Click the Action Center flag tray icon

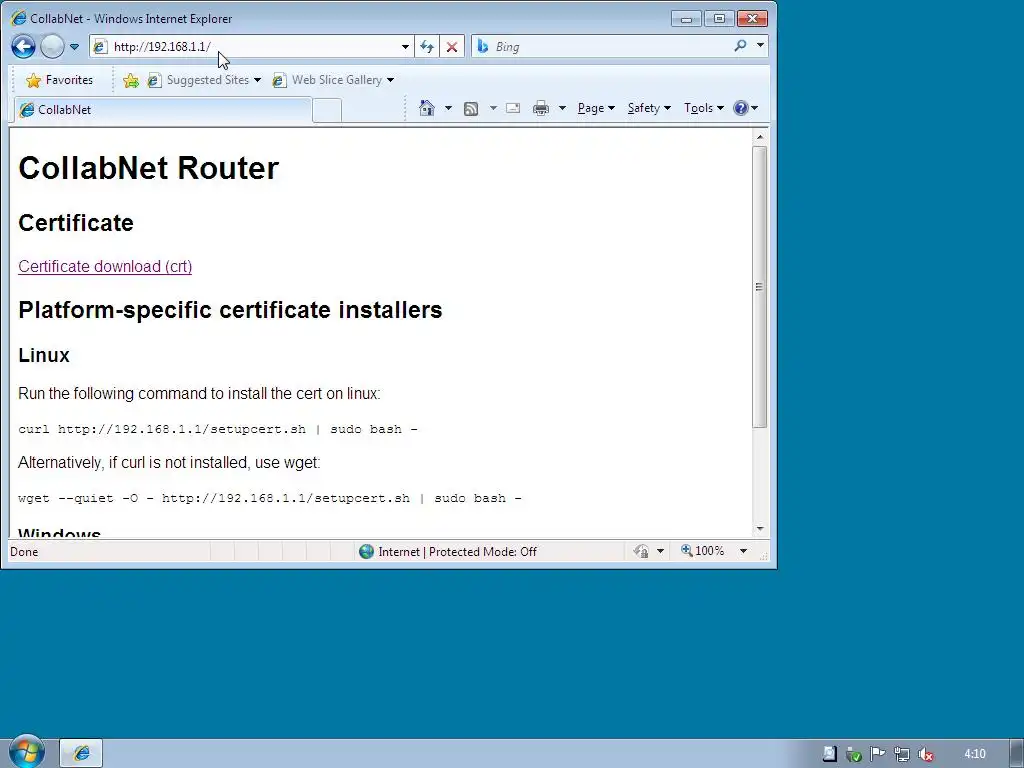[877, 754]
